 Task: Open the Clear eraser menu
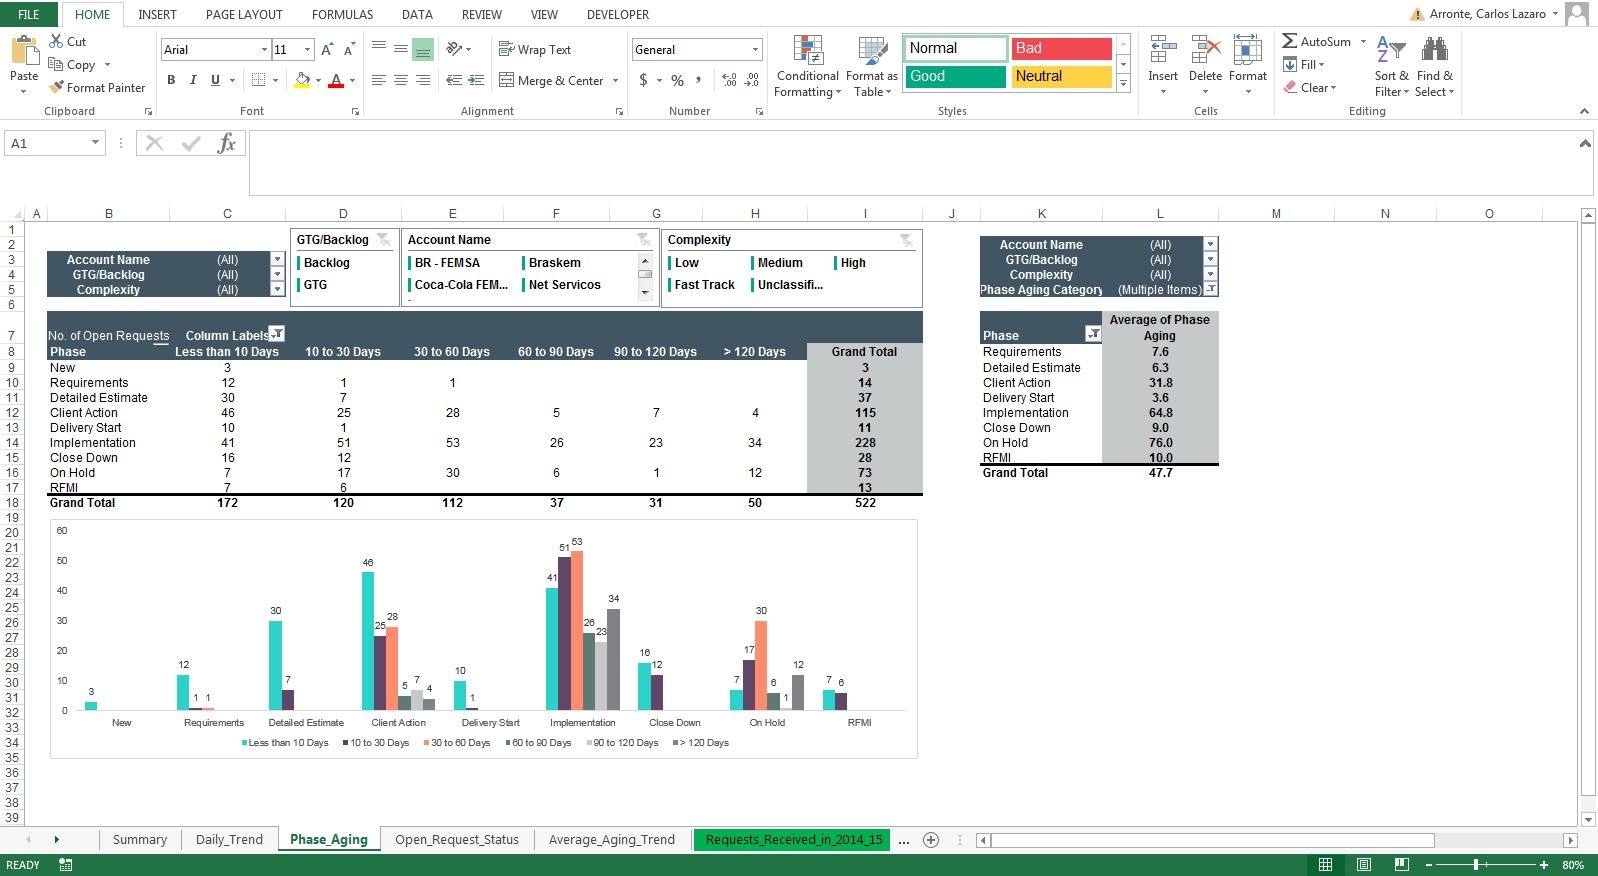(1310, 87)
